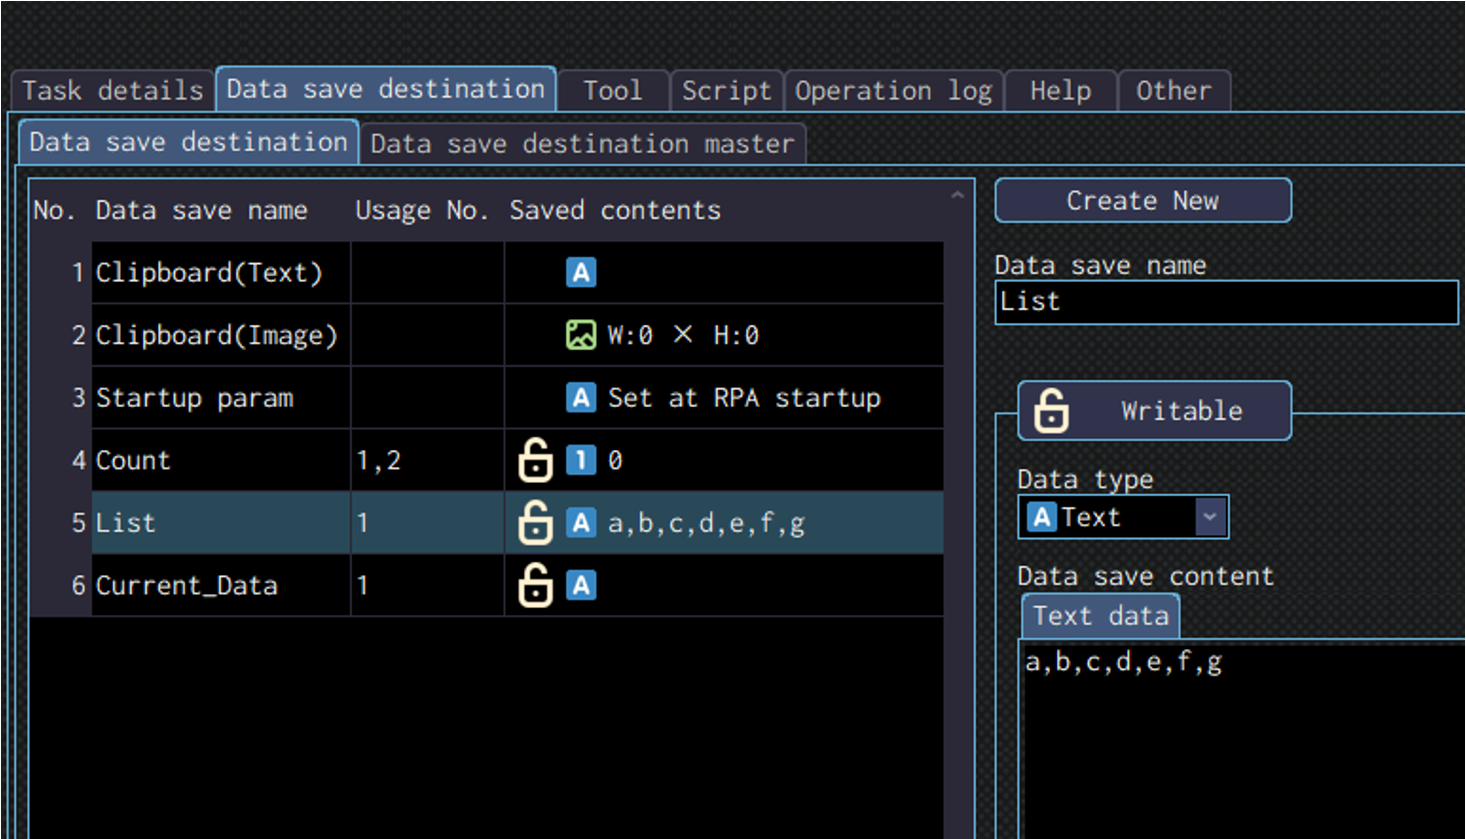This screenshot has width=1466, height=839.
Task: Click the text type icon in Clipboard(Text) row
Action: [x=581, y=272]
